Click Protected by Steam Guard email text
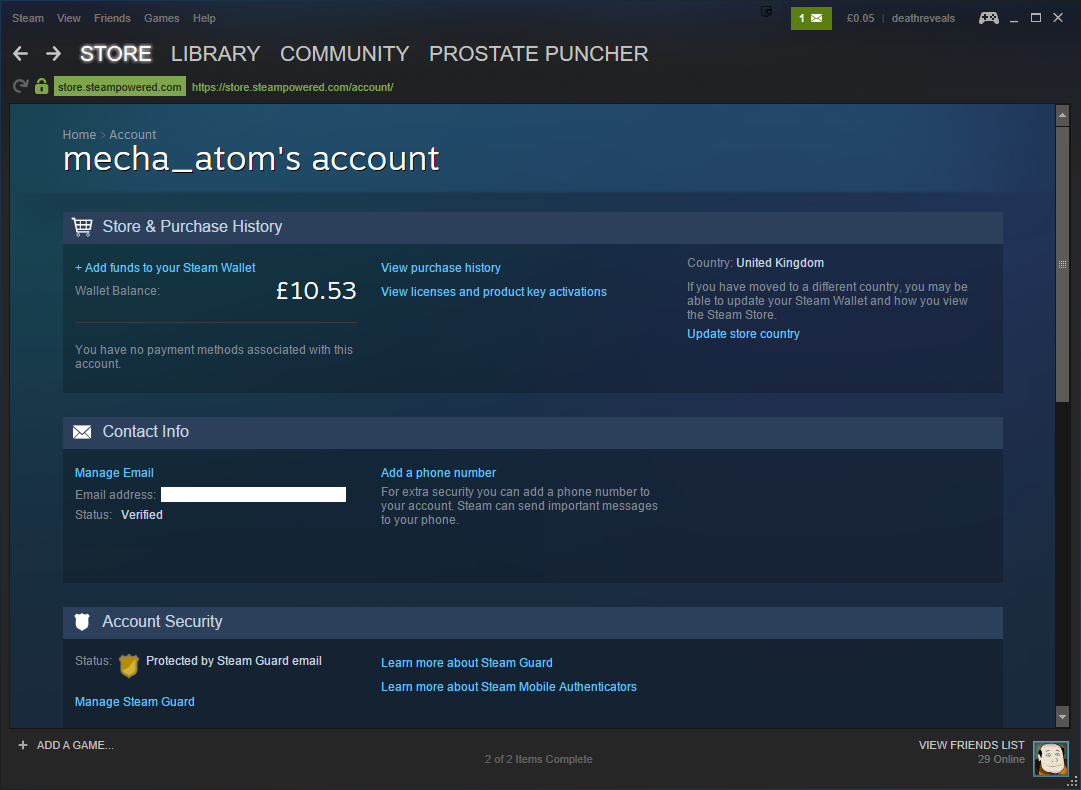1081x790 pixels. 234,661
